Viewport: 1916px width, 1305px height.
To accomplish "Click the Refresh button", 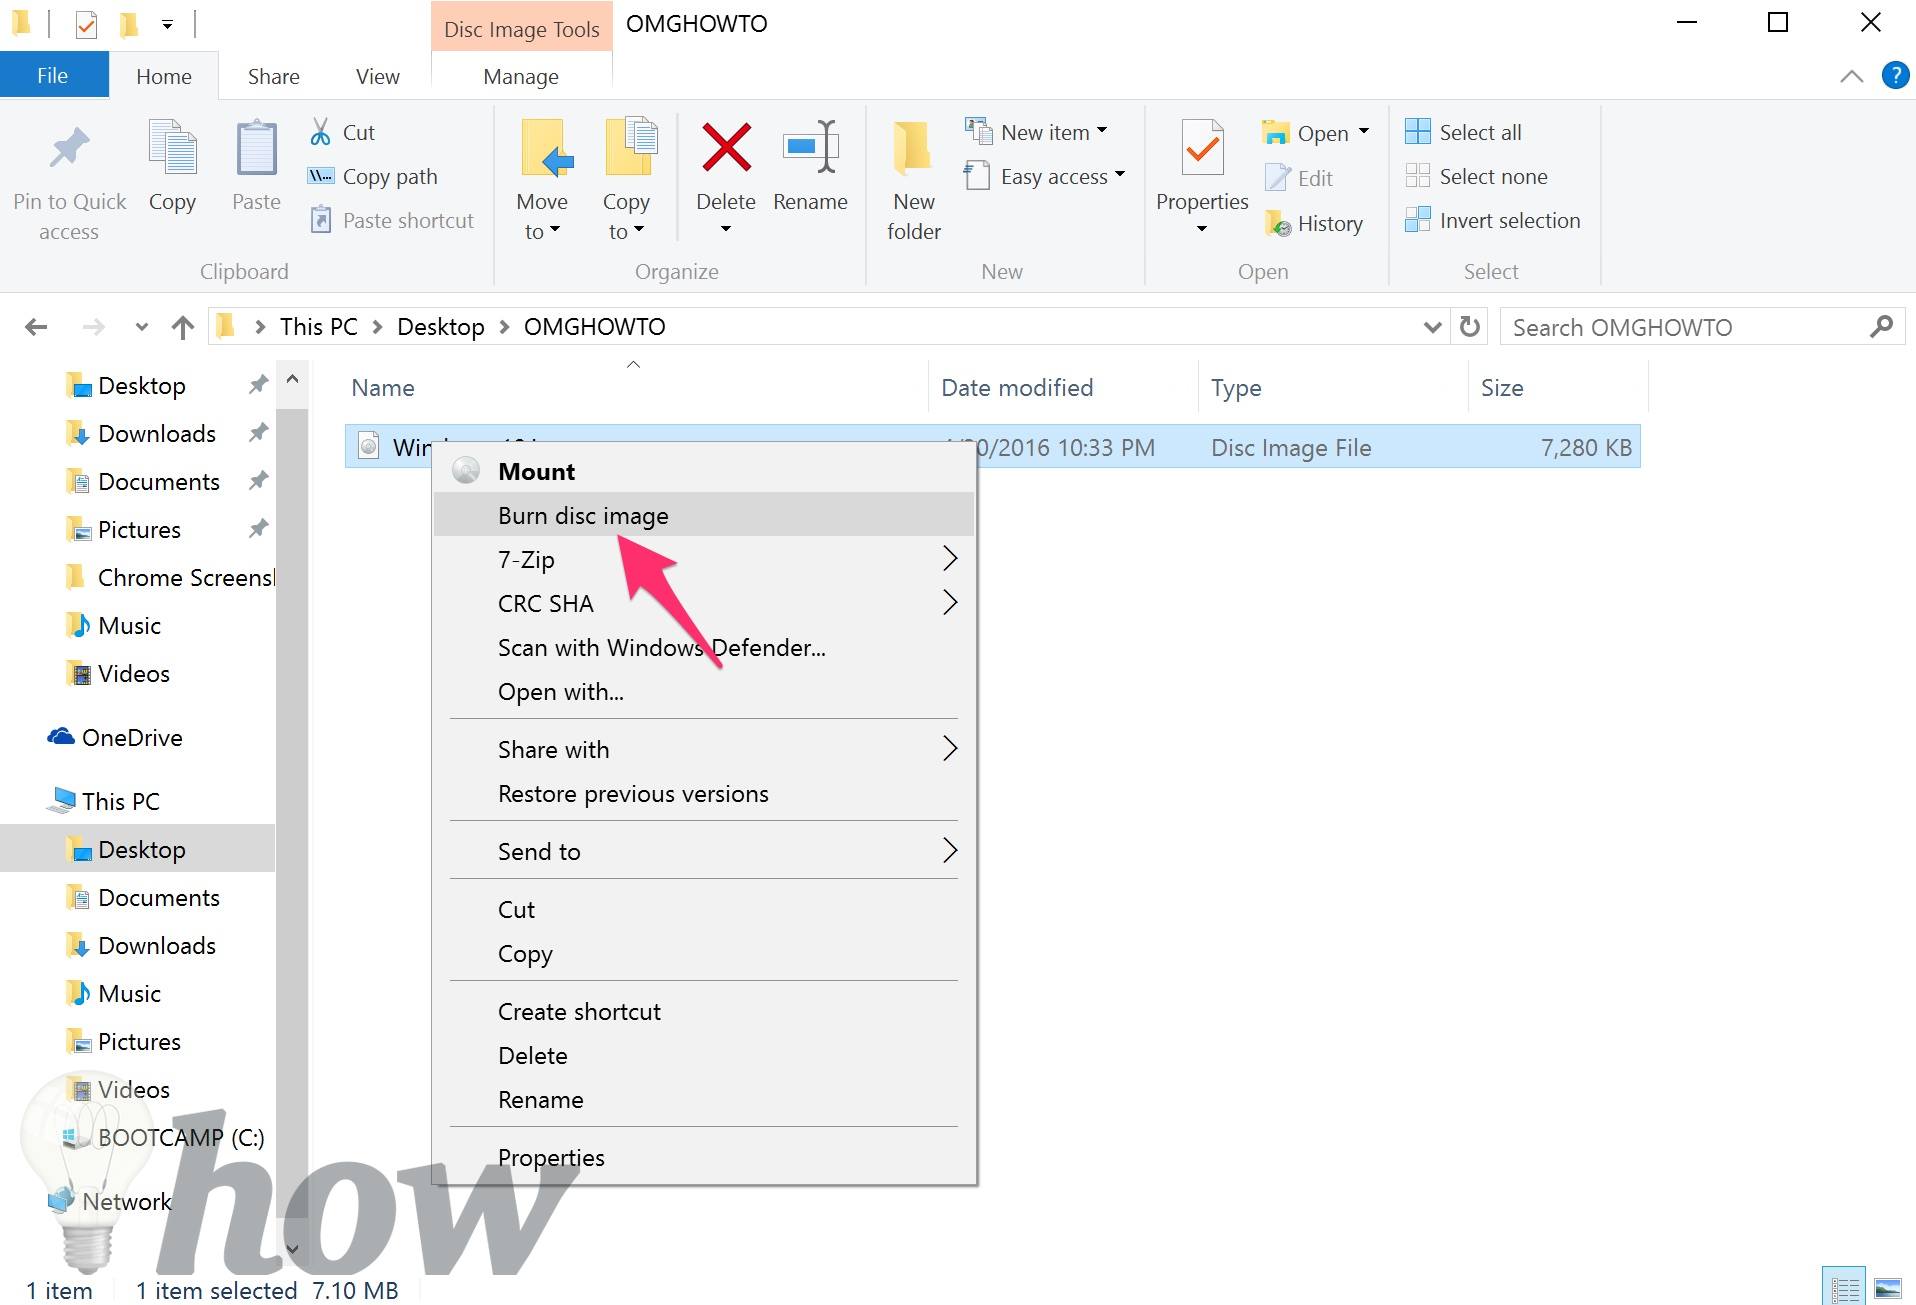I will [1469, 327].
